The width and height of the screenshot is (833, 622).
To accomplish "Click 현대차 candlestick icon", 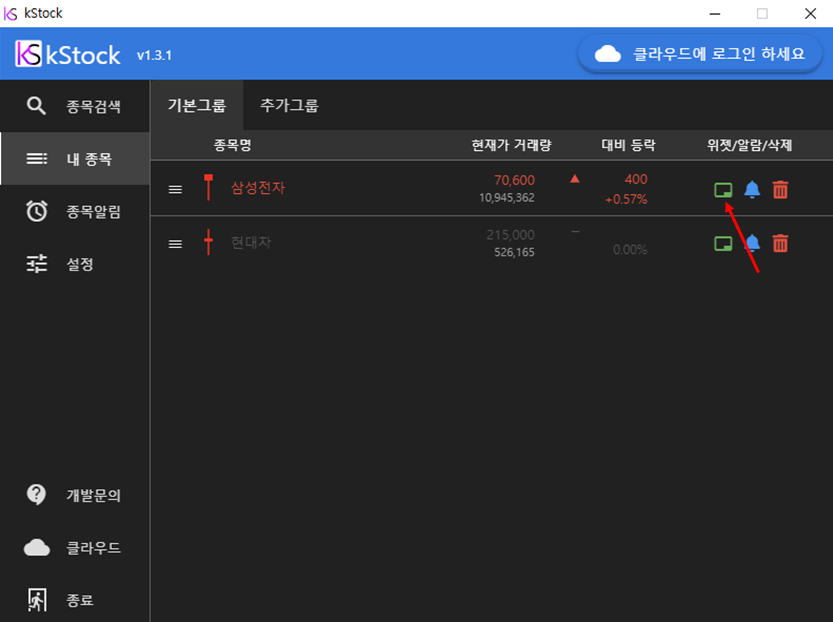I will [x=208, y=242].
